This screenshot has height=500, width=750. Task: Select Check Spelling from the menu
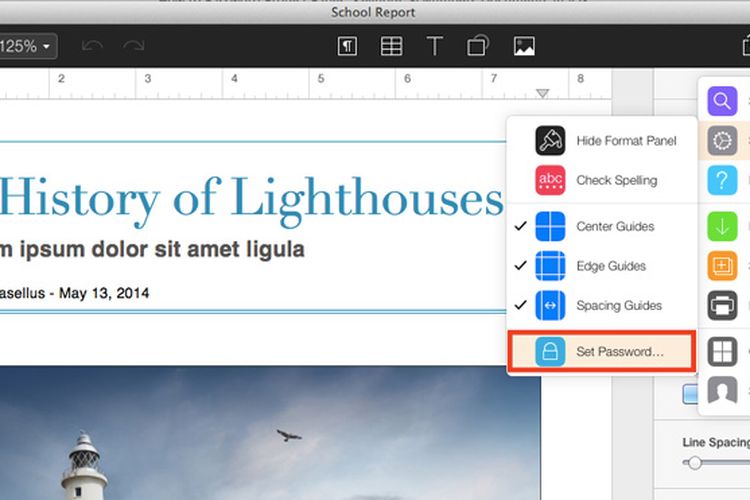[x=602, y=180]
